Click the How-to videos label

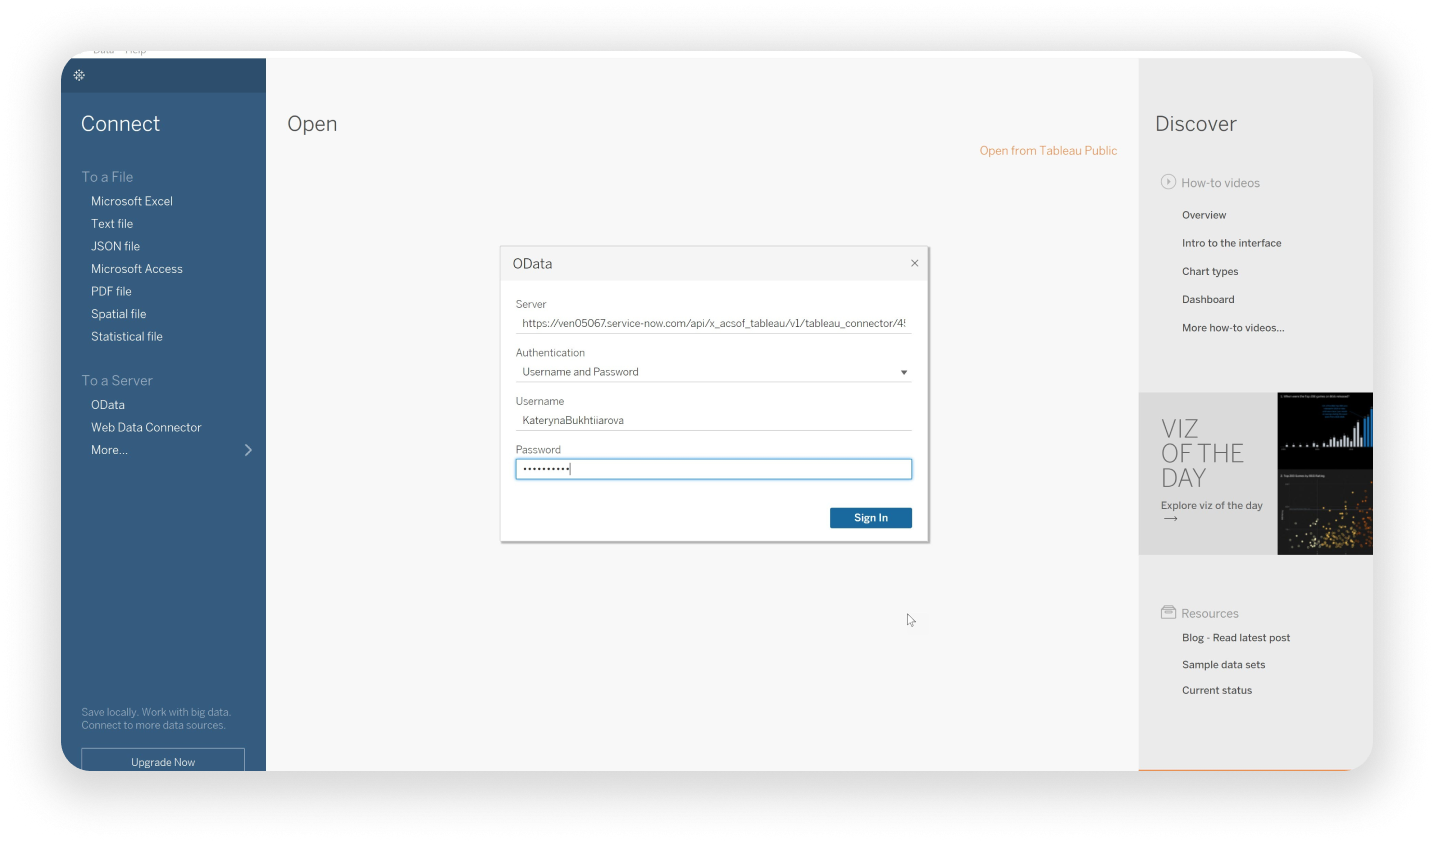click(x=1220, y=183)
